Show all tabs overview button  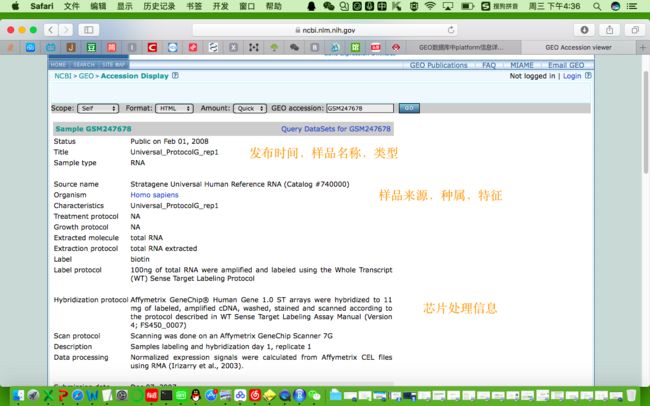(x=635, y=30)
